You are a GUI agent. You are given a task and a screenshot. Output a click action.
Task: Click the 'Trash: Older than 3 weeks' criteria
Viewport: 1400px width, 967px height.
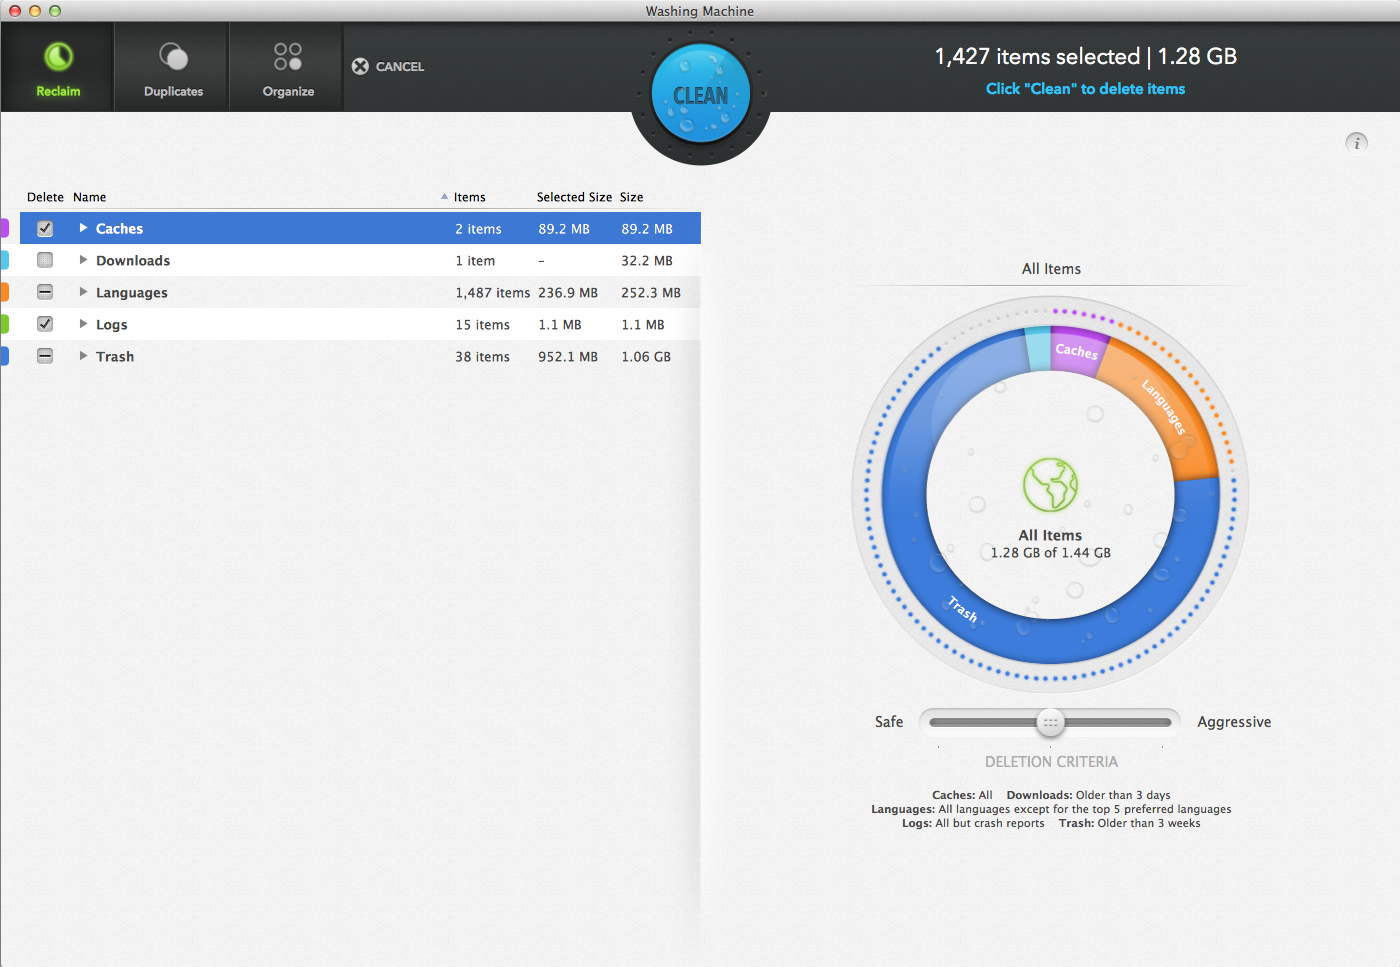tap(1130, 824)
